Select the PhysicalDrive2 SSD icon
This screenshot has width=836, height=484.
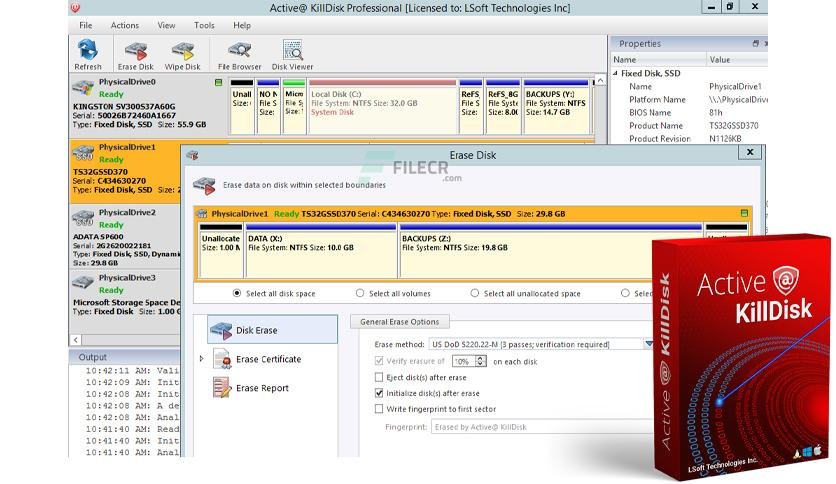[x=83, y=218]
